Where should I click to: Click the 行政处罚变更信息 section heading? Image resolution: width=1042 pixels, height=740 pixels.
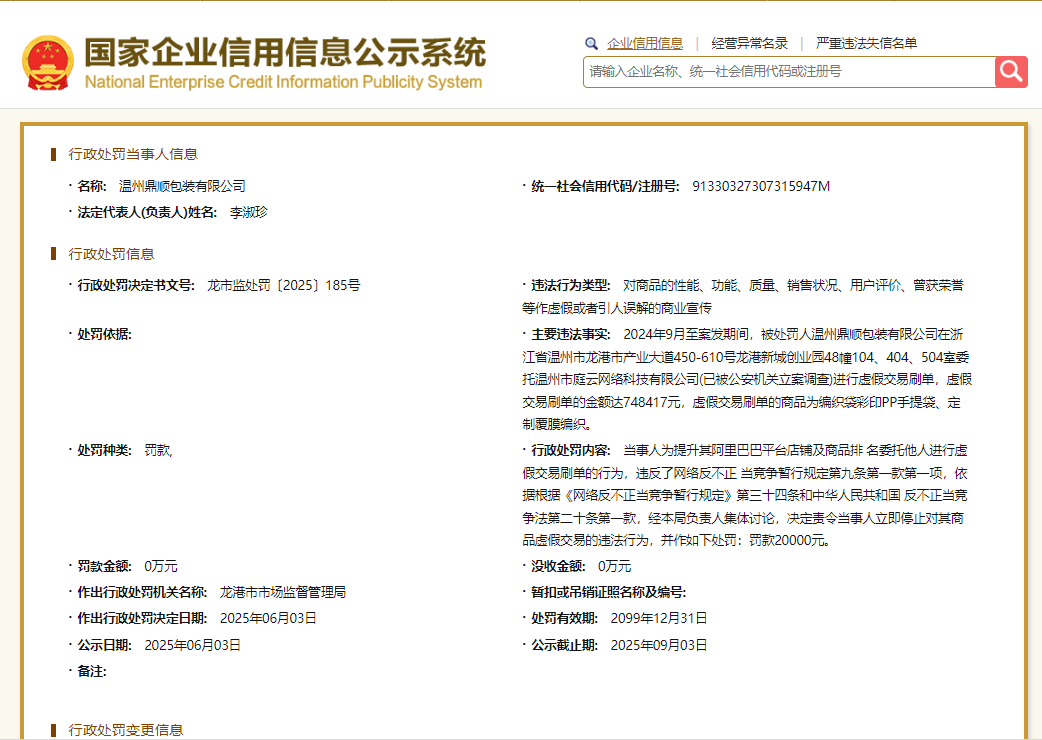(x=126, y=730)
